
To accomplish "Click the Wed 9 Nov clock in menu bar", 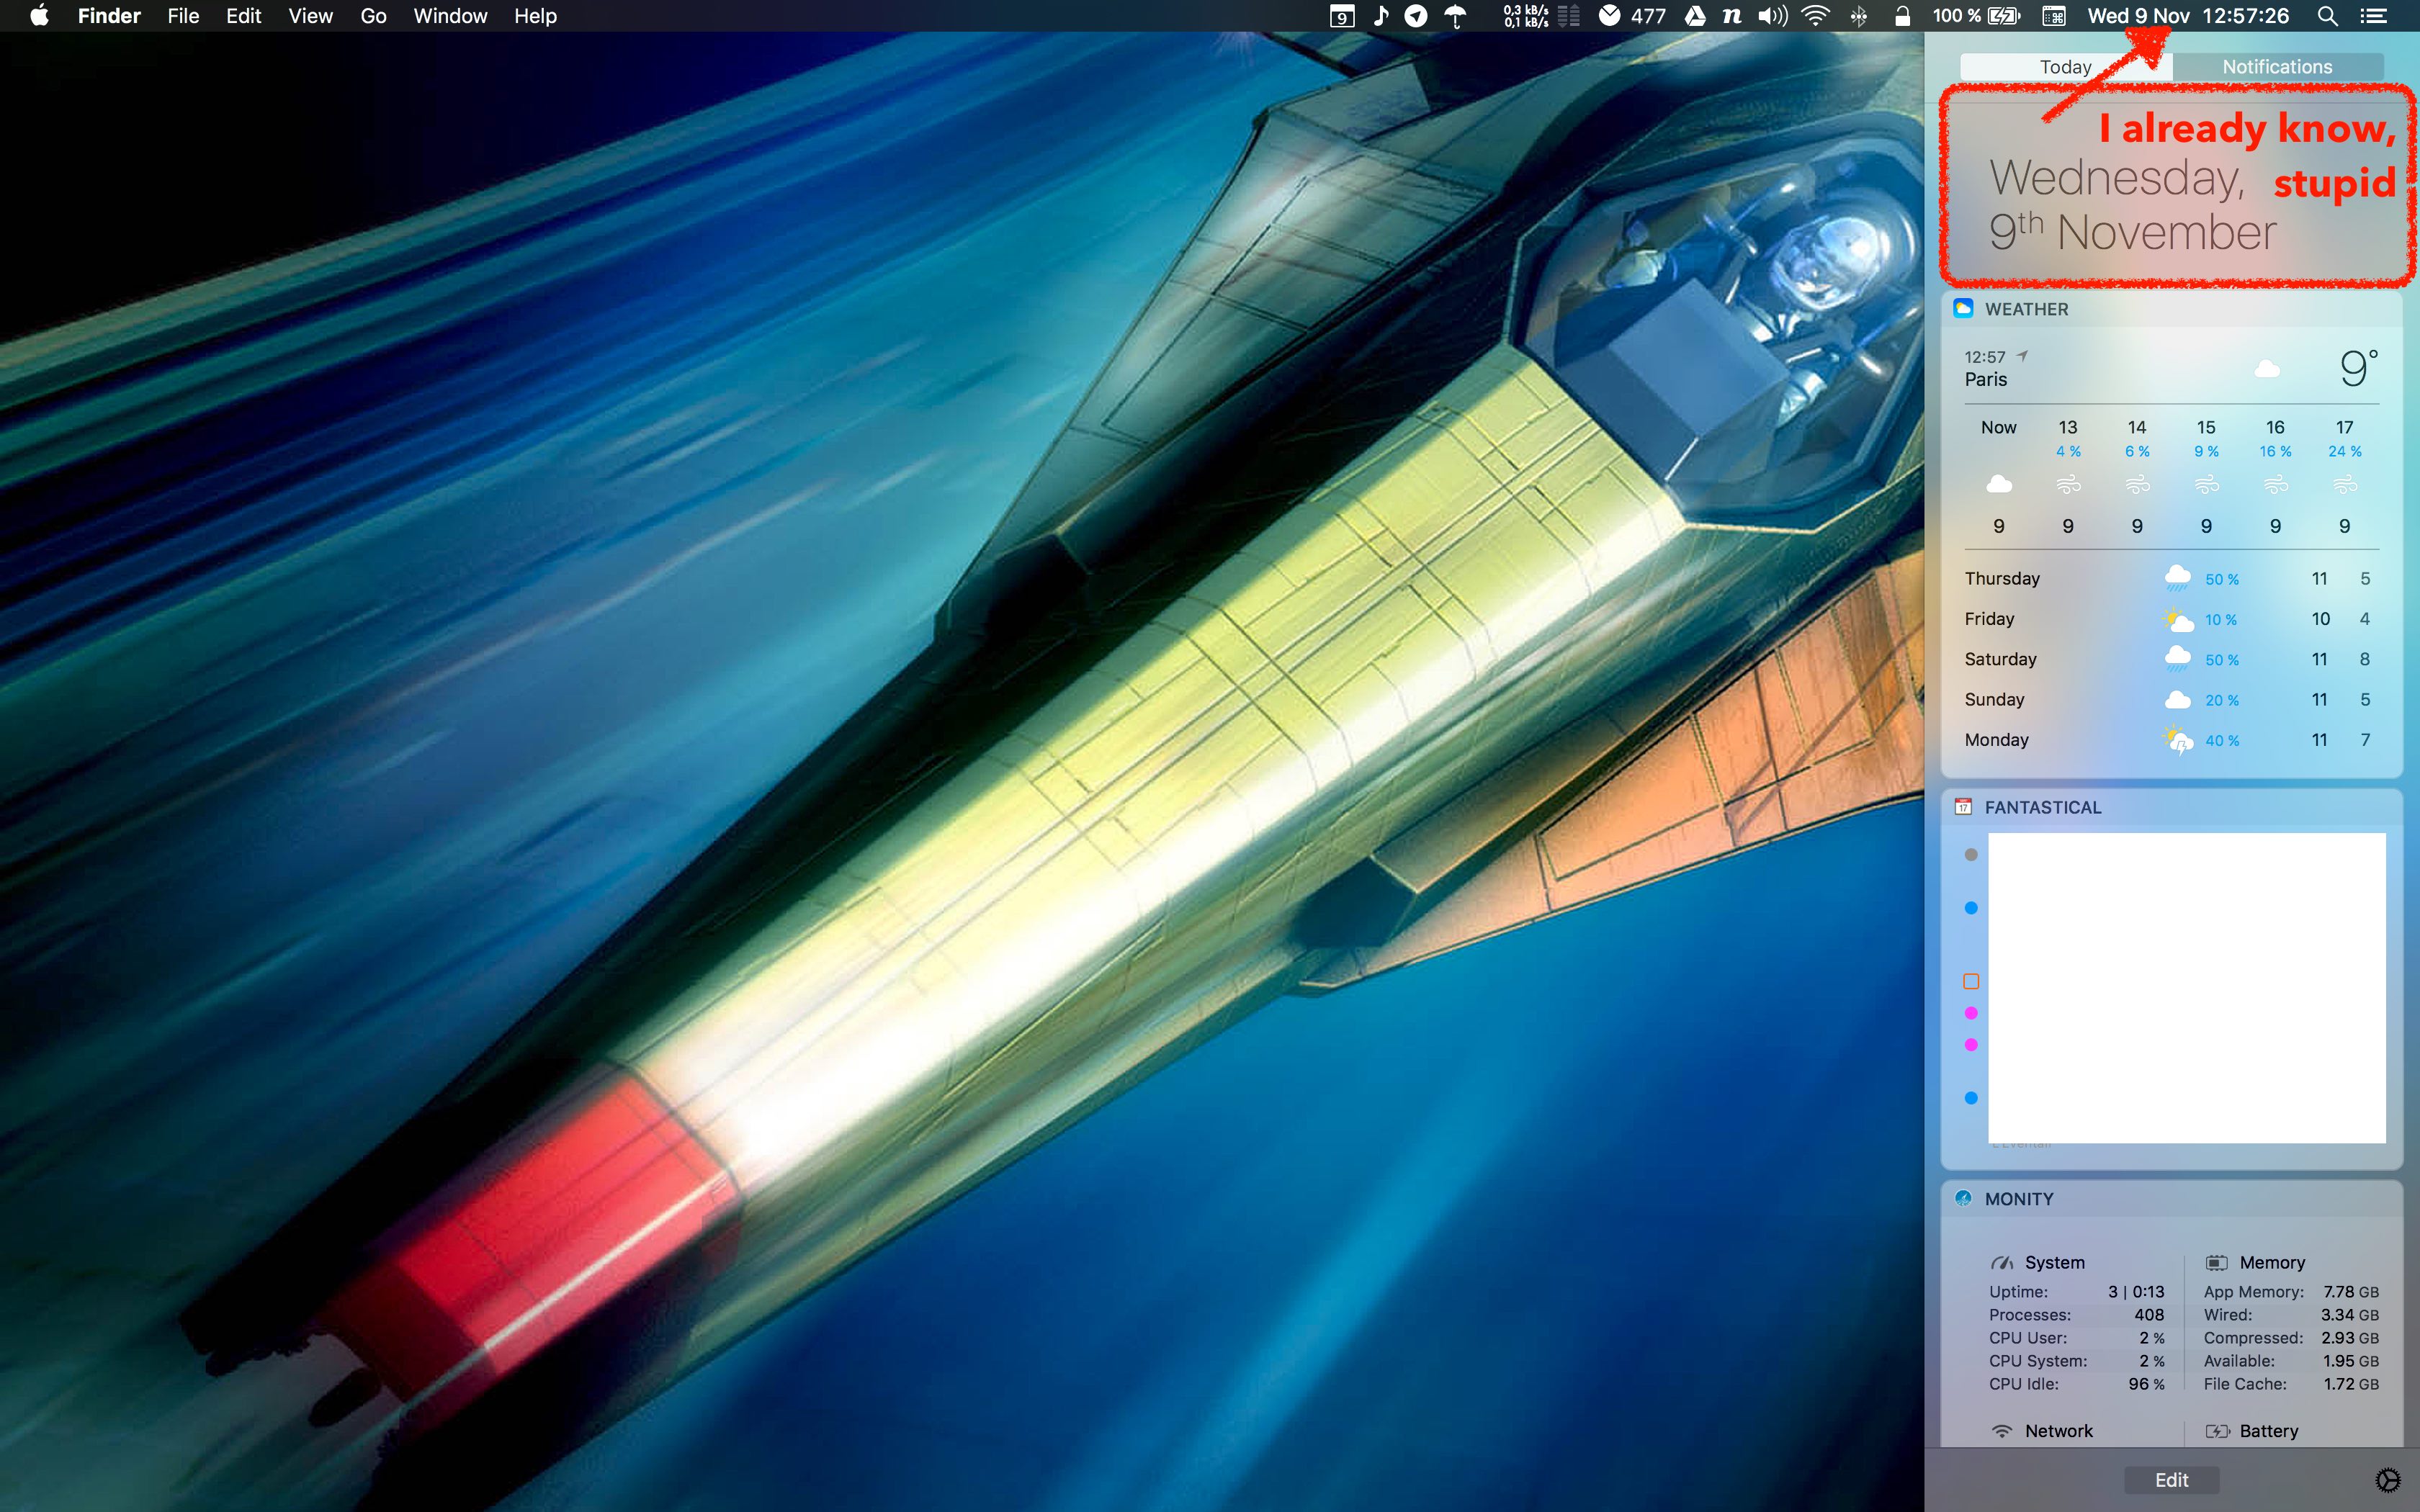I will pyautogui.click(x=2188, y=16).
